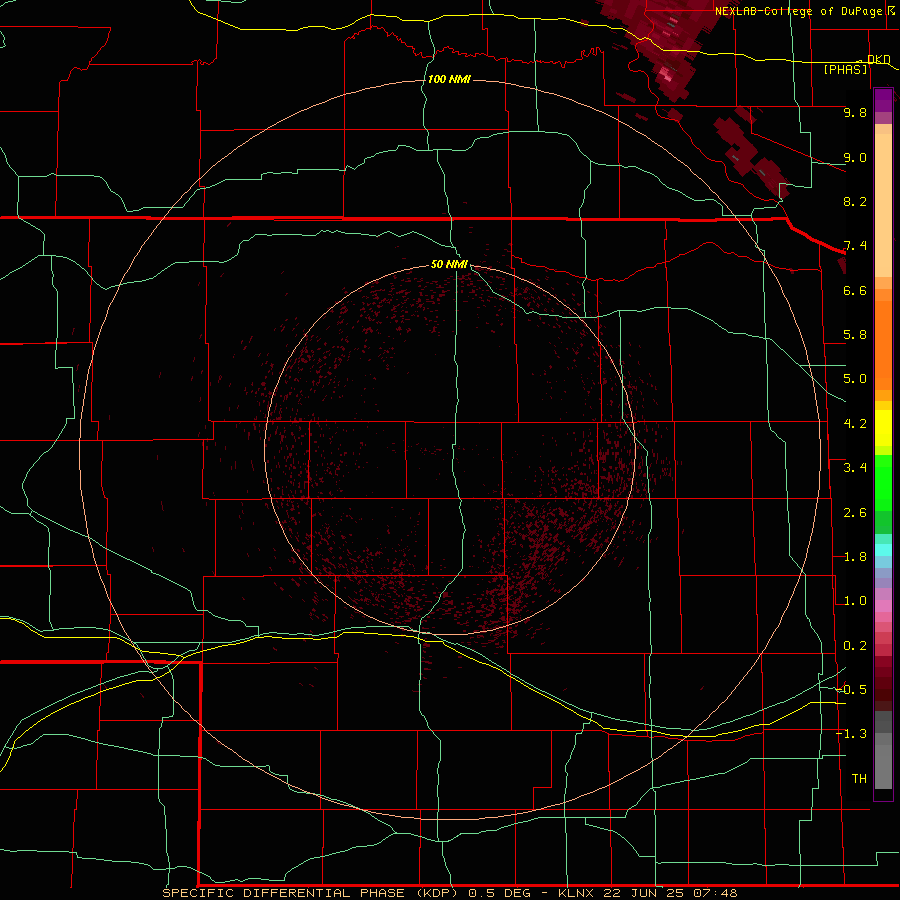Screen dimensions: 900x900
Task: Click the -1.3 scale value
Action: pos(852,734)
